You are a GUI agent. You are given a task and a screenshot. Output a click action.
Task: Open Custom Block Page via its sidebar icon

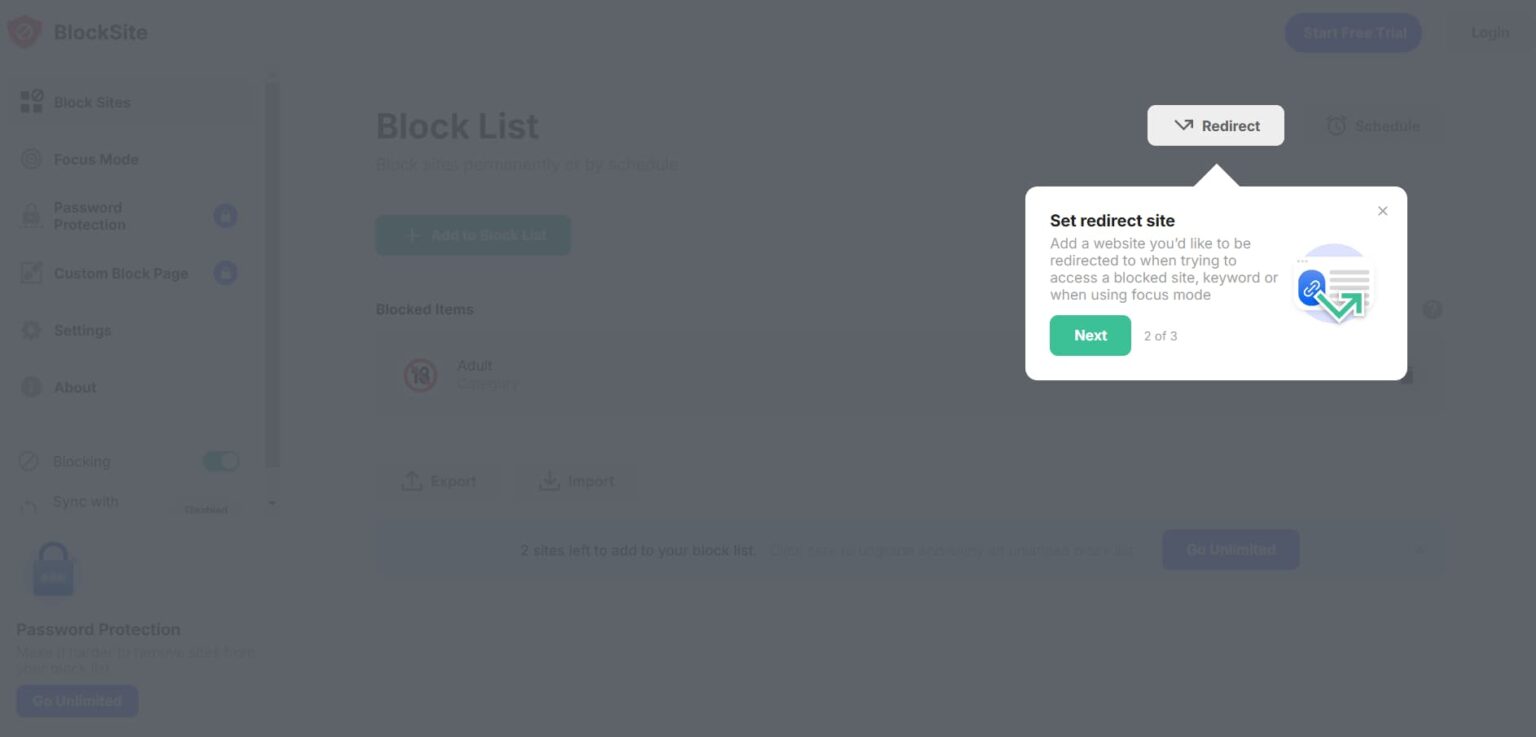point(30,272)
